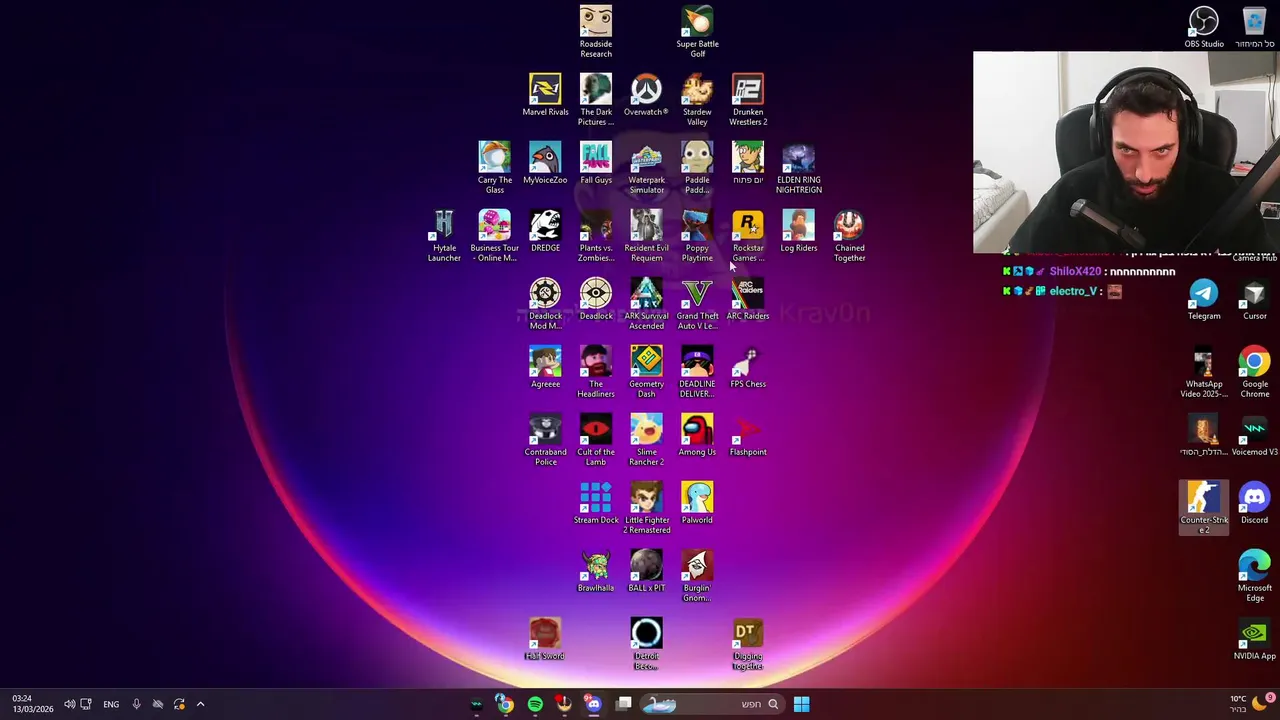Open the volume speaker tray icon

69,704
